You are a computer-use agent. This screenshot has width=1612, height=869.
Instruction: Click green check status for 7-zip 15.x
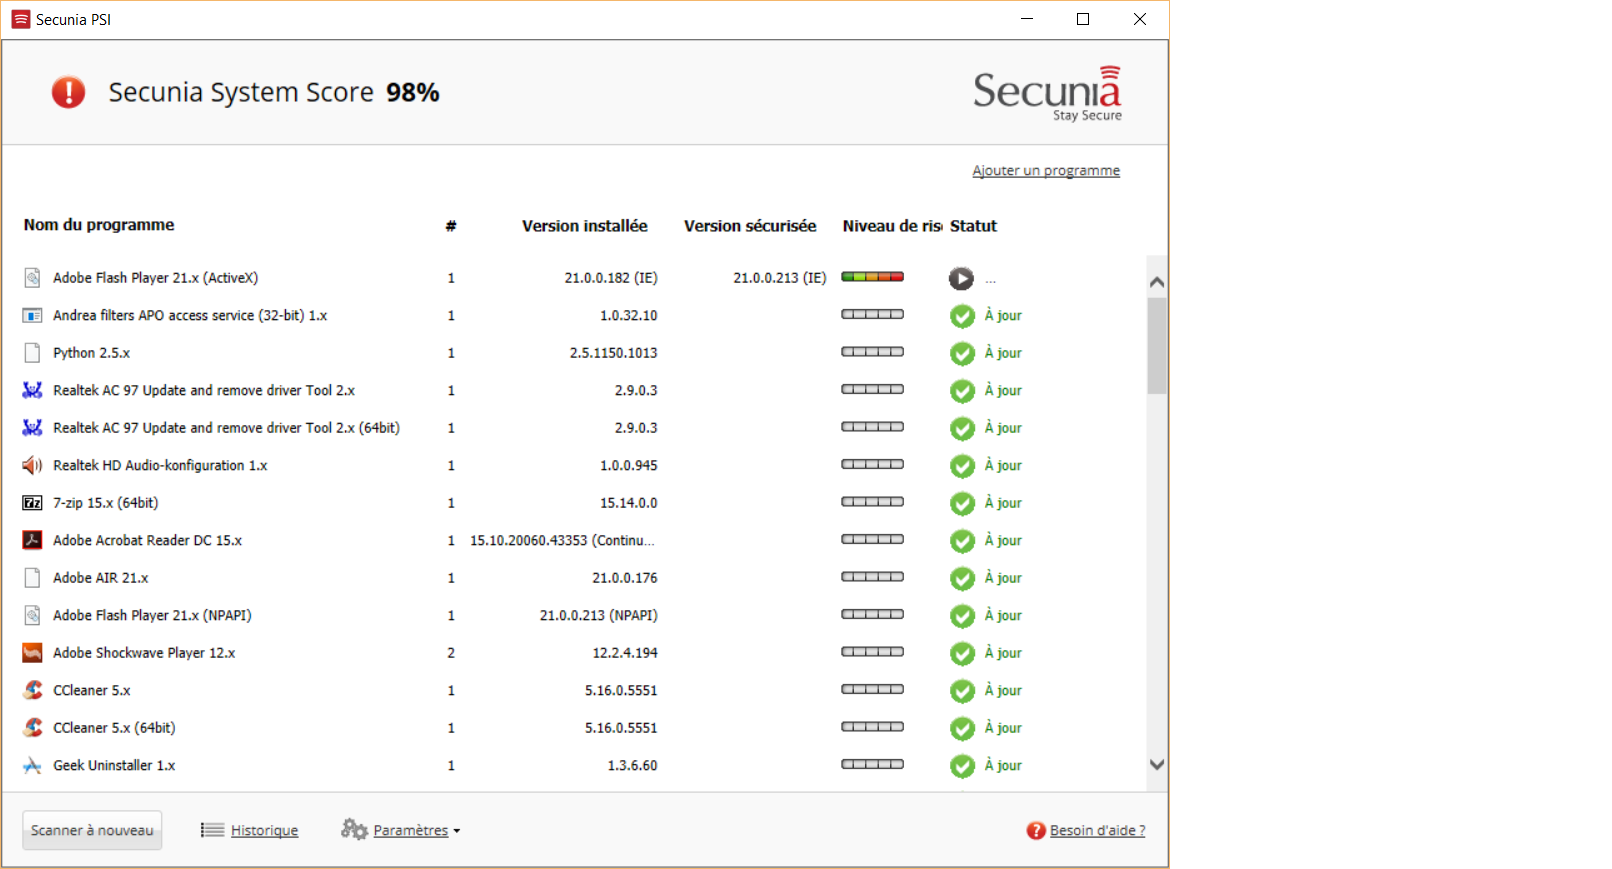(962, 504)
